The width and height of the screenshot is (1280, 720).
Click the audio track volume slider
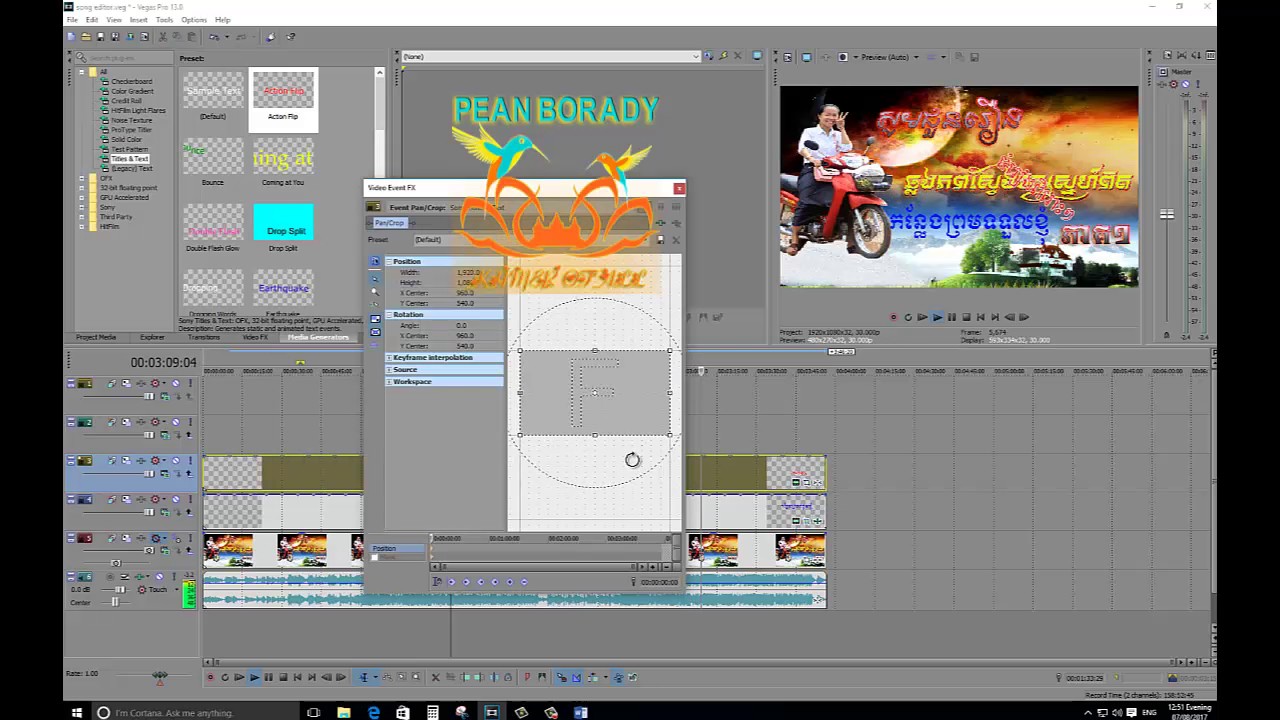tap(119, 590)
